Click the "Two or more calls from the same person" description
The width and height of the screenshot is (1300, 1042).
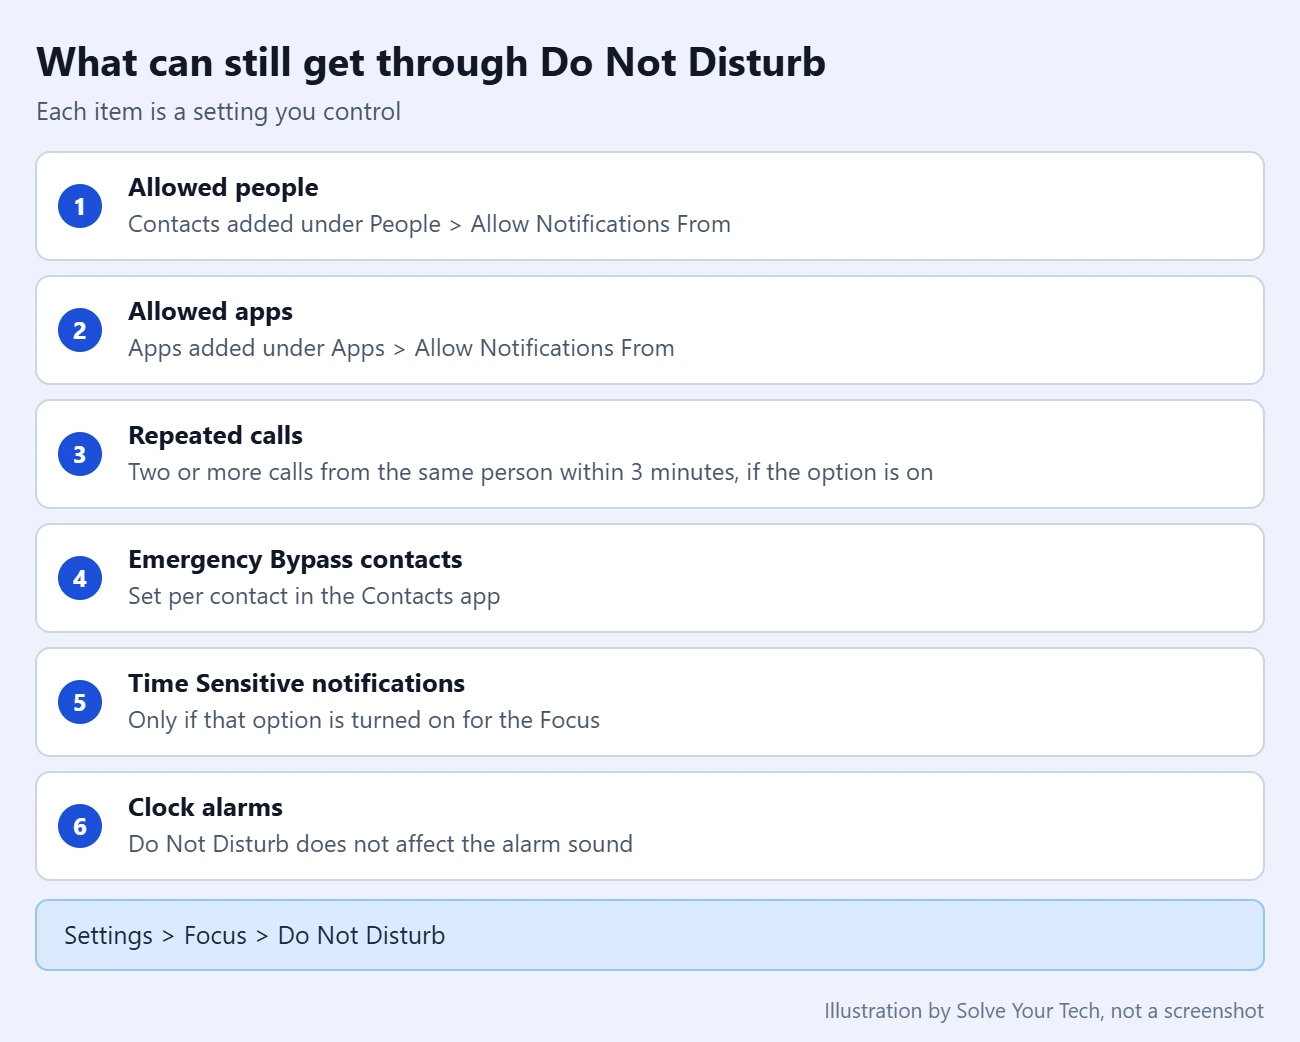tap(530, 472)
